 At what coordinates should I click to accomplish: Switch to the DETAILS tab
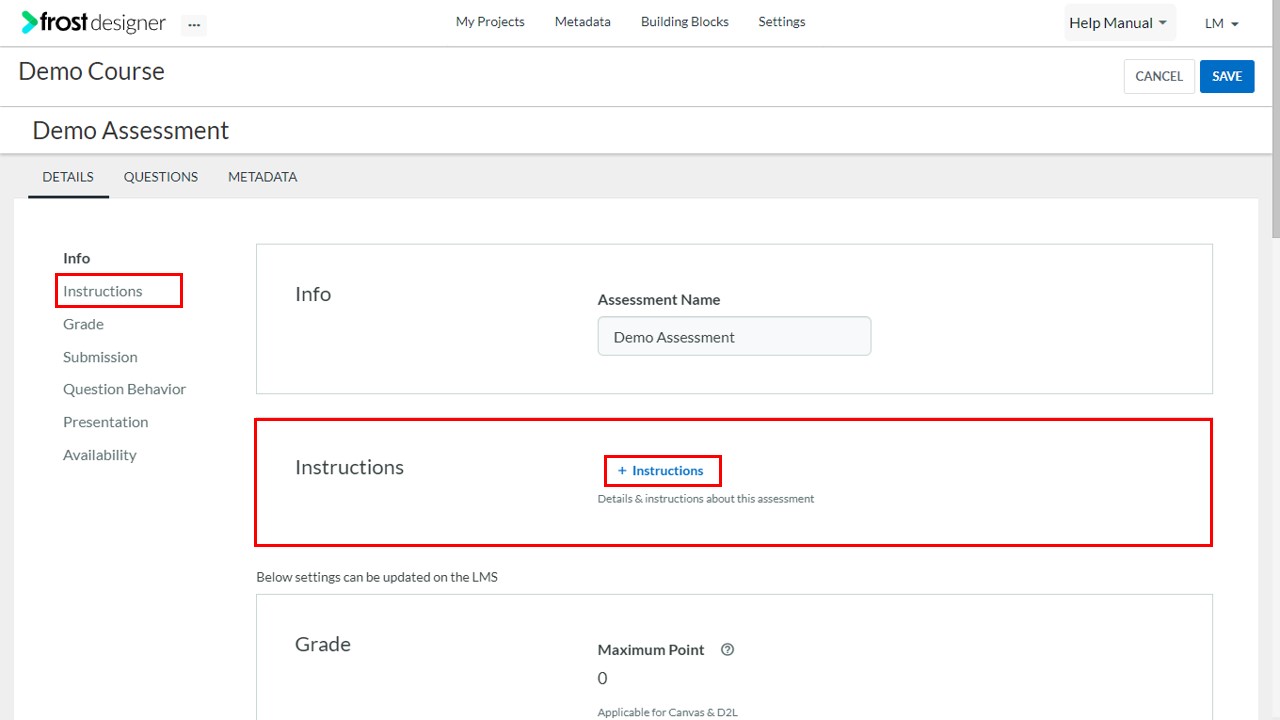tap(68, 177)
